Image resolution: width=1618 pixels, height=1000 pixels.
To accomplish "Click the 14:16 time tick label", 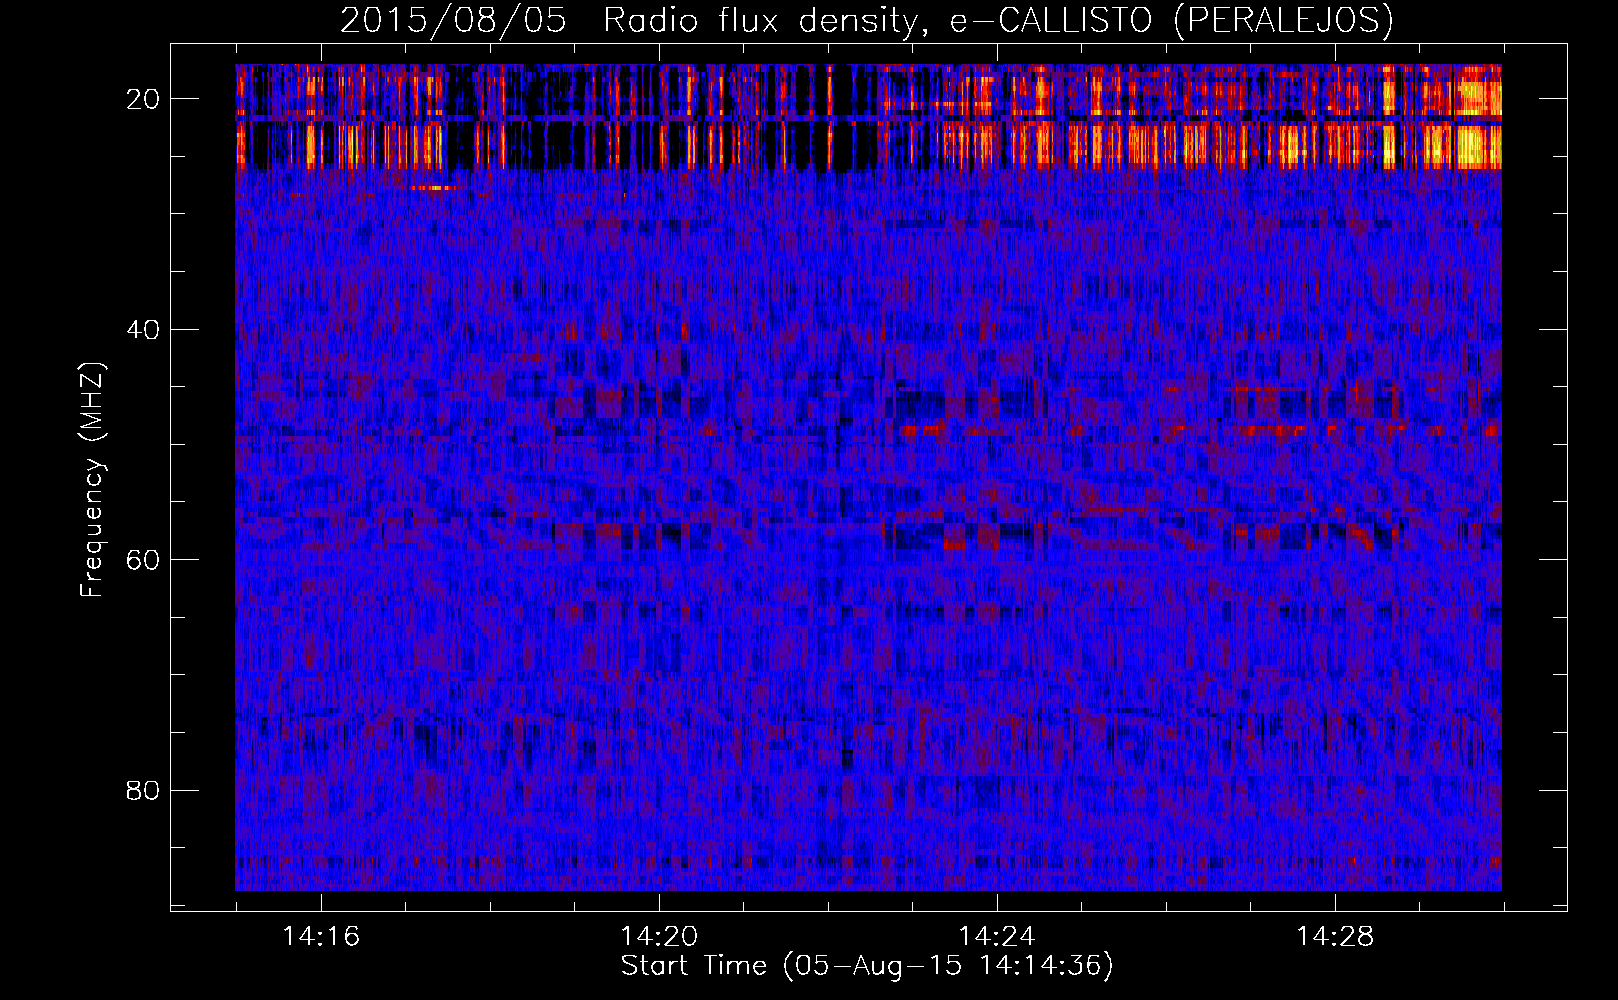I will [x=321, y=937].
